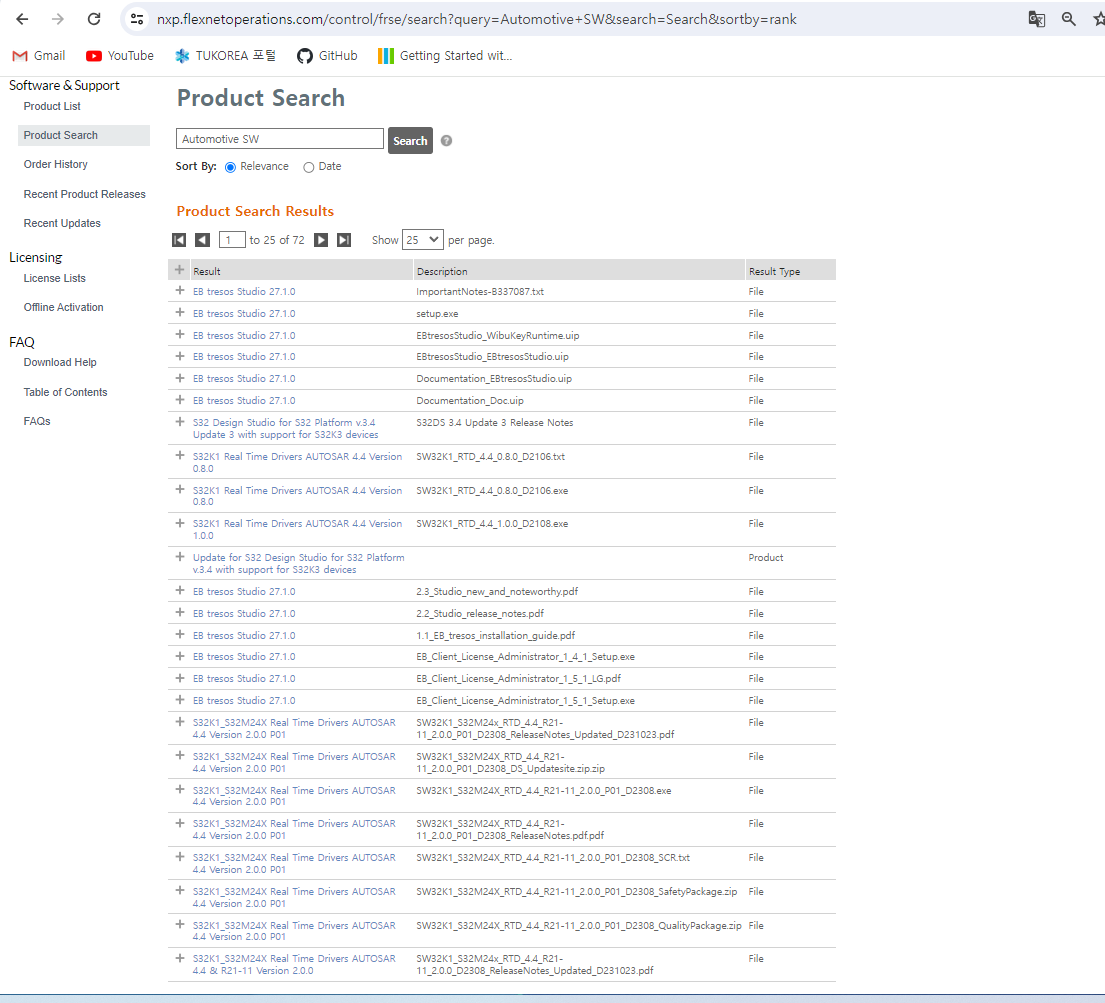Open the EB tresos Studio 27.1.0 product link
Image resolution: width=1105 pixels, height=1003 pixels.
(245, 289)
